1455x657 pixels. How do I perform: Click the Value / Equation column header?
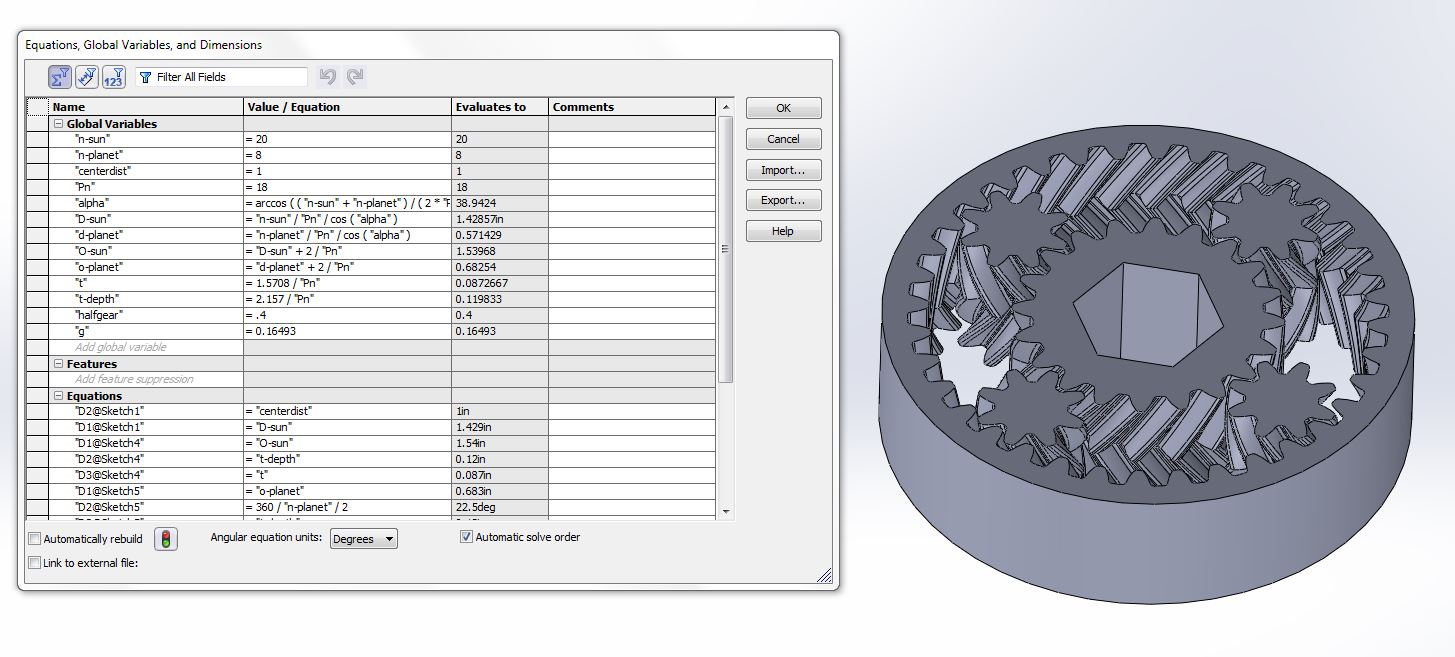click(347, 107)
